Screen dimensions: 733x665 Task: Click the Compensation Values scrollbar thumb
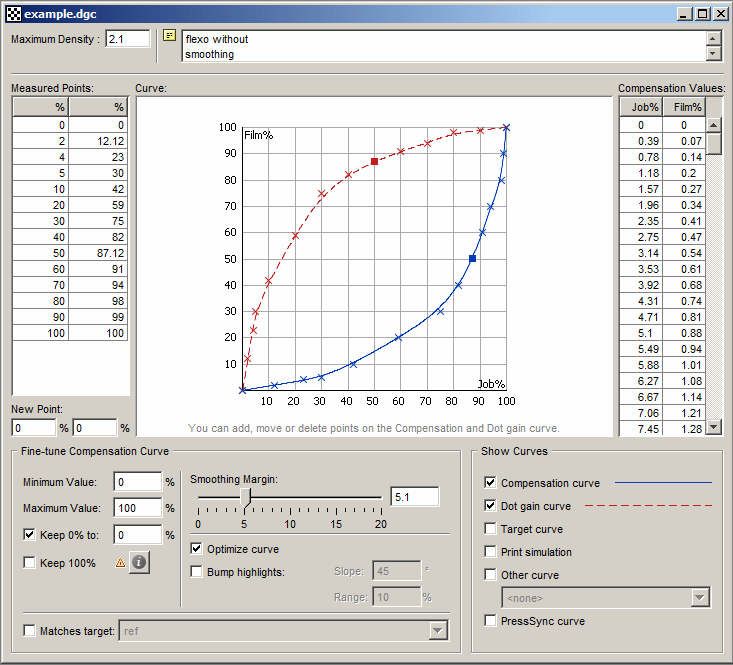coord(713,144)
